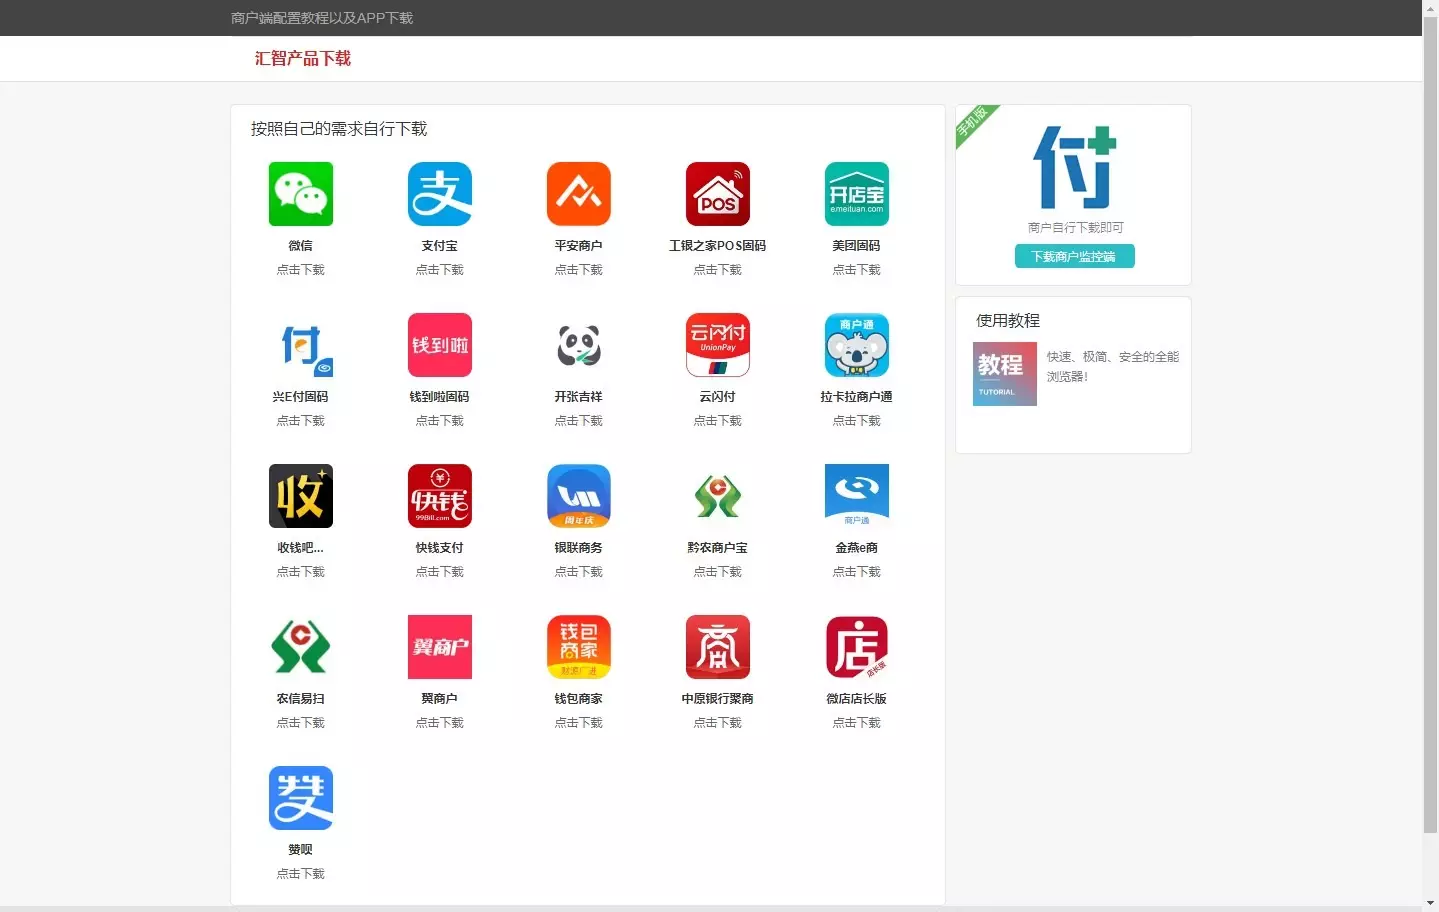
Task: Open the 金燕e商 blue icon
Action: [856, 496]
